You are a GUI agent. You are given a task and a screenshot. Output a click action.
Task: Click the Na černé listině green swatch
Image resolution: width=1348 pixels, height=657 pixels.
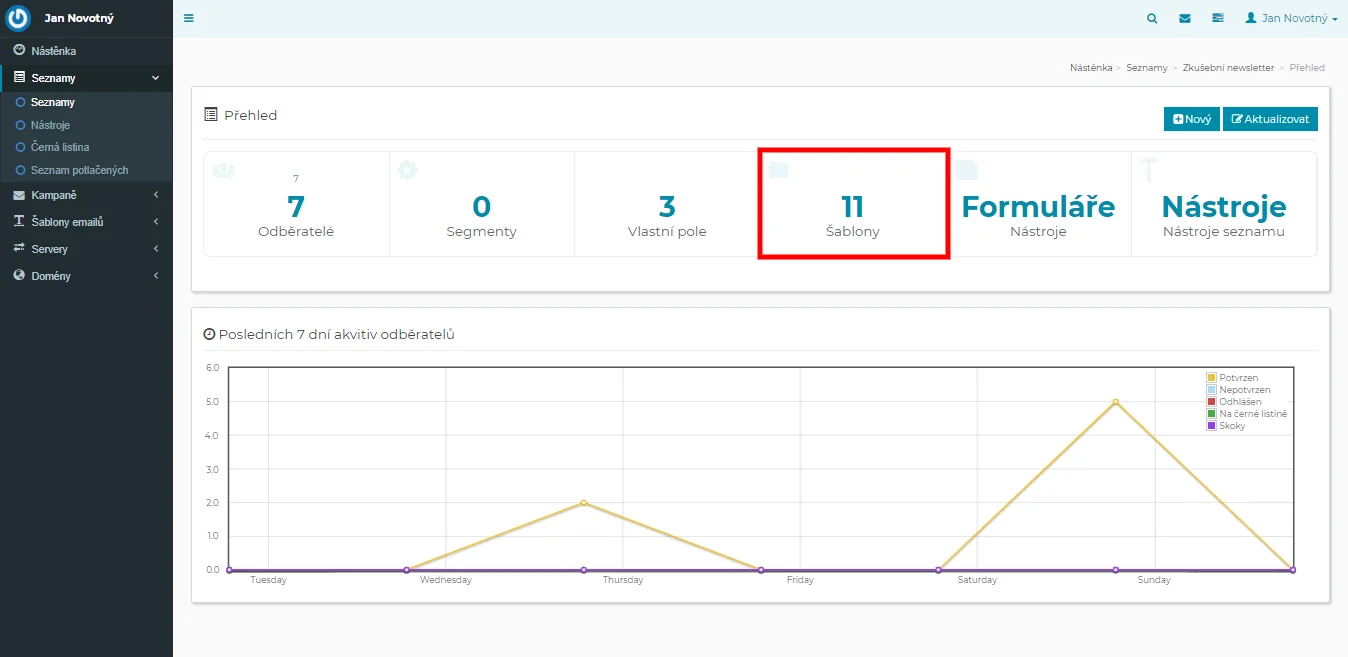(1212, 413)
